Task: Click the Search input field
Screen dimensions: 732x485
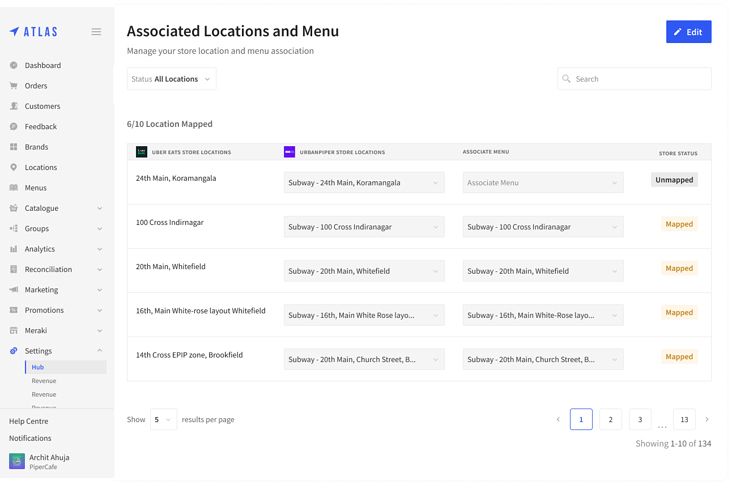Action: point(640,79)
